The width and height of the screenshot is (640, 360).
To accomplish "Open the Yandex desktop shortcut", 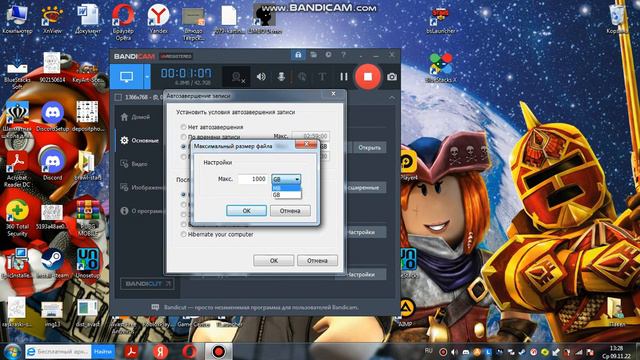I will (x=158, y=19).
